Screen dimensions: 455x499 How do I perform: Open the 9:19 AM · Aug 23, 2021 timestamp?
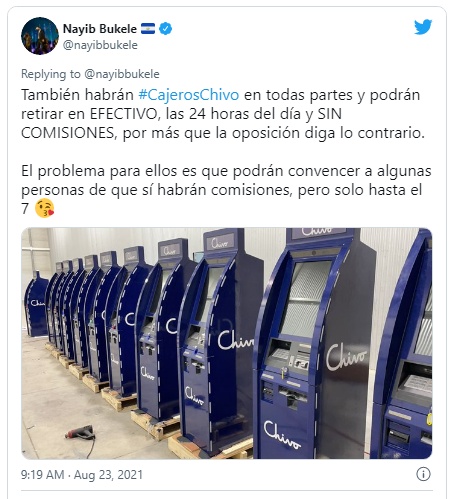click(82, 475)
